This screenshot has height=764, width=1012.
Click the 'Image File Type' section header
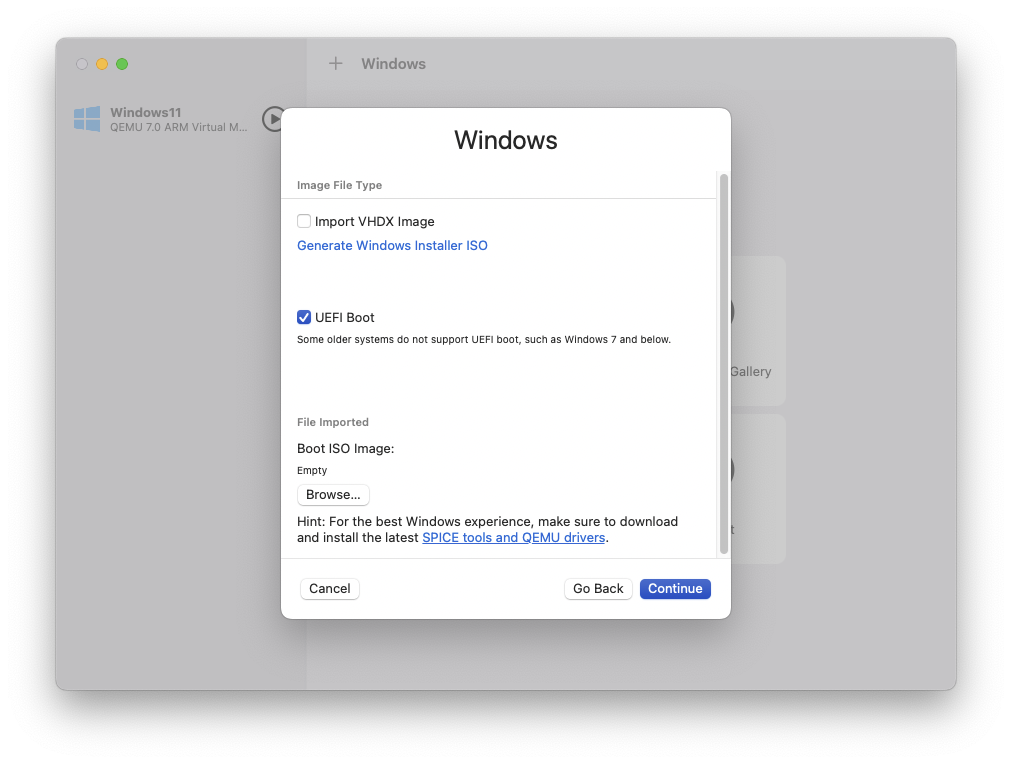[x=339, y=185]
